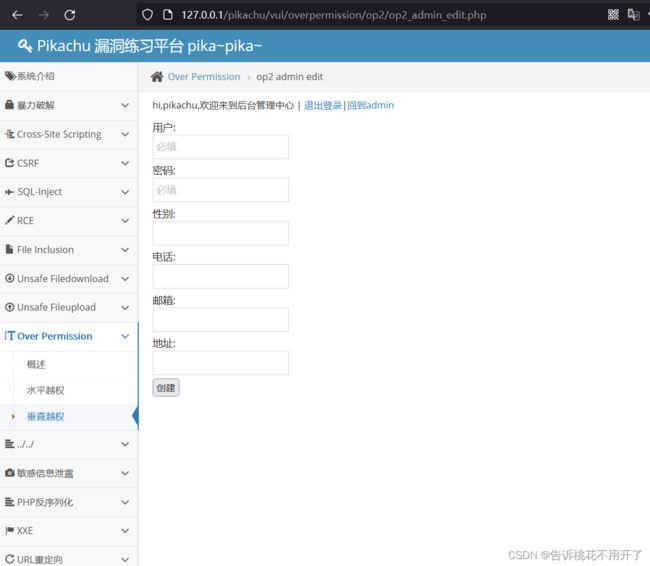Image resolution: width=650 pixels, height=566 pixels.
Task: Select the ../../ directory traversal icon
Action: pos(9,444)
